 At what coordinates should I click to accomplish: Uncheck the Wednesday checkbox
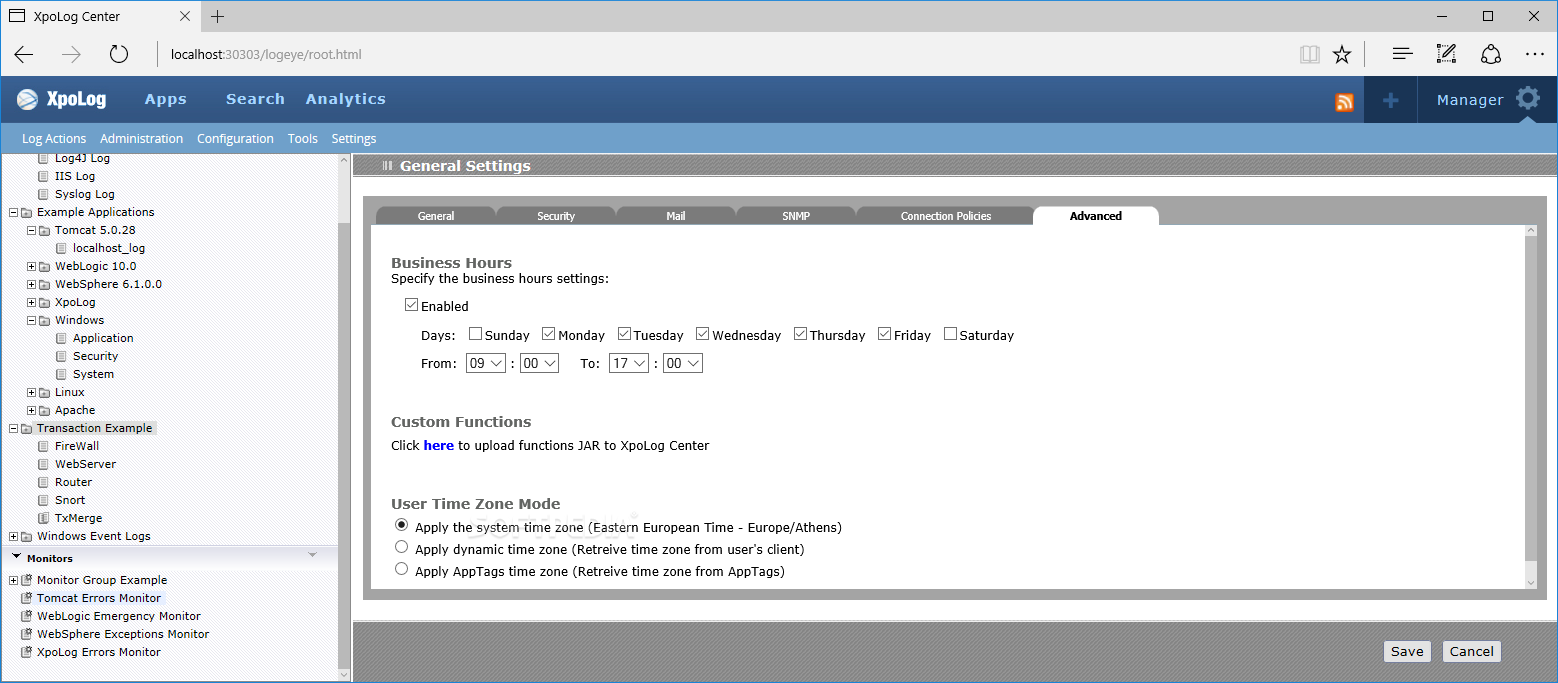[703, 334]
